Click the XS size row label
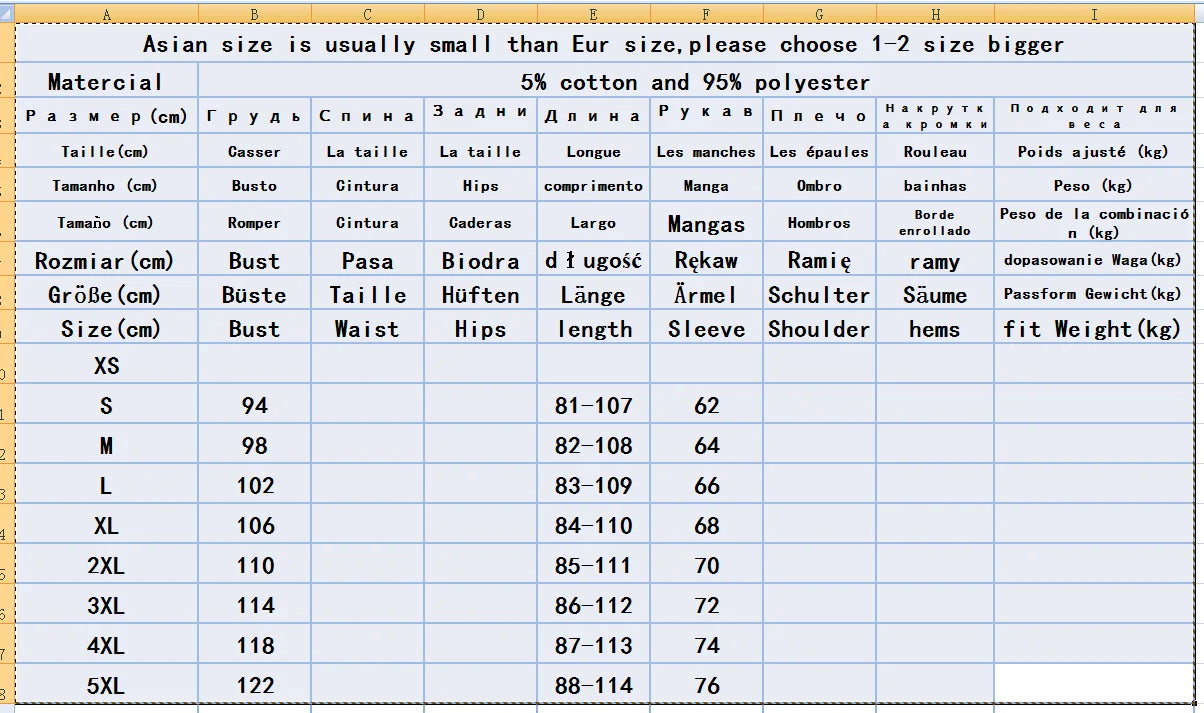Image resolution: width=1204 pixels, height=713 pixels. tap(106, 366)
